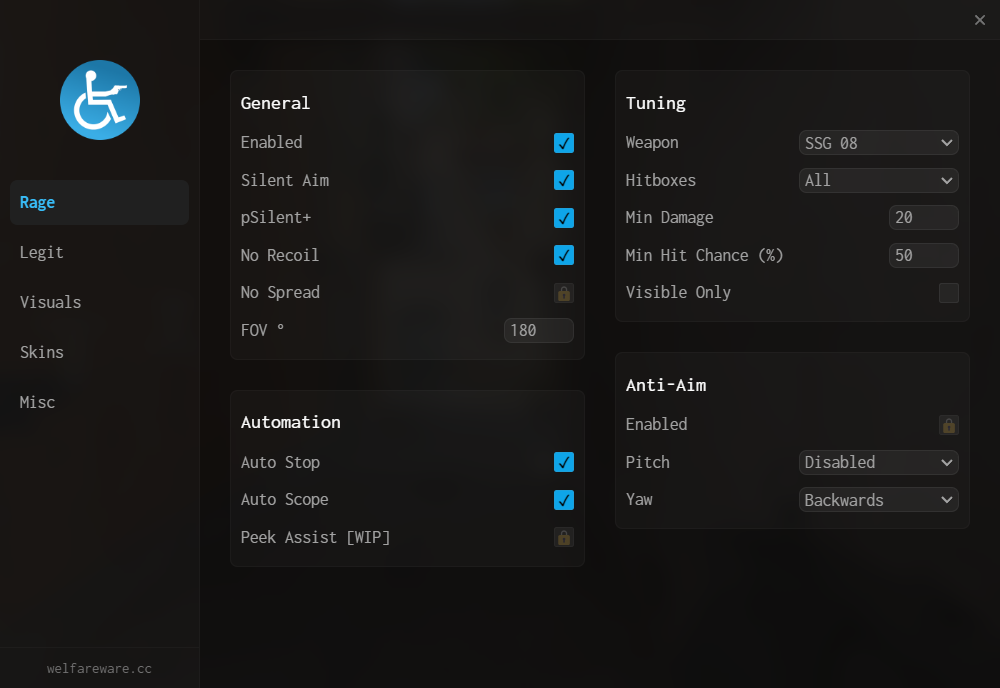Turn off the No Recoil checkbox
The width and height of the screenshot is (1000, 688).
click(564, 256)
